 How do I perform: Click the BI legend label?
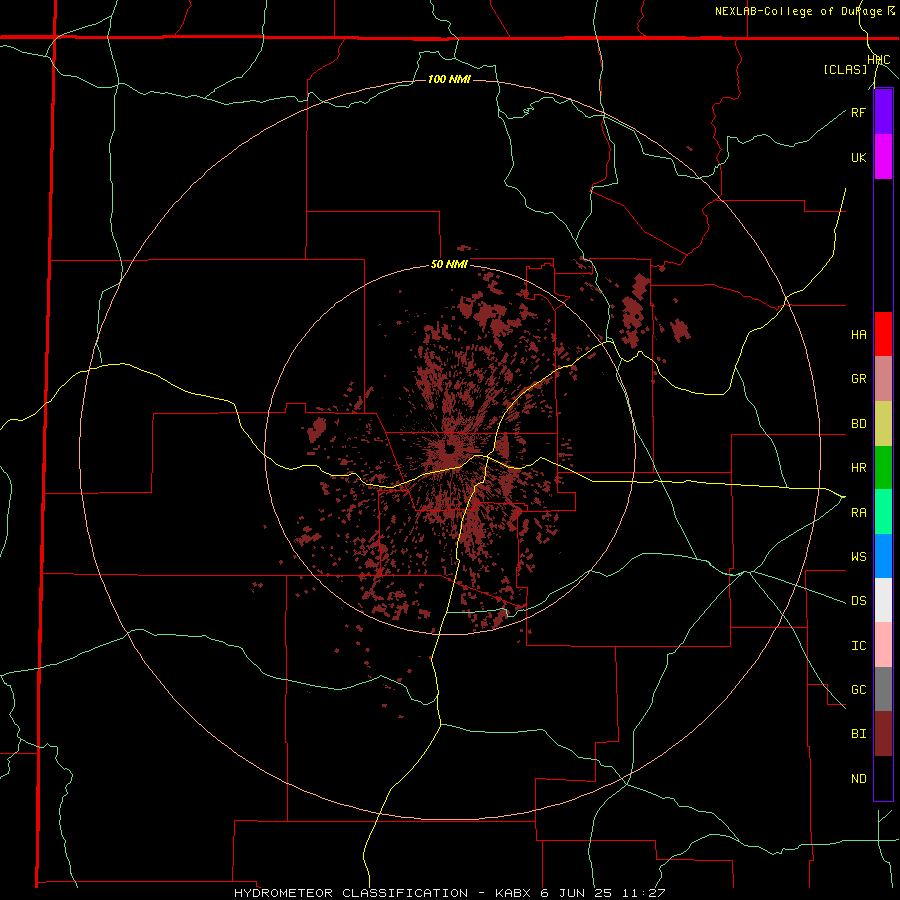point(858,734)
